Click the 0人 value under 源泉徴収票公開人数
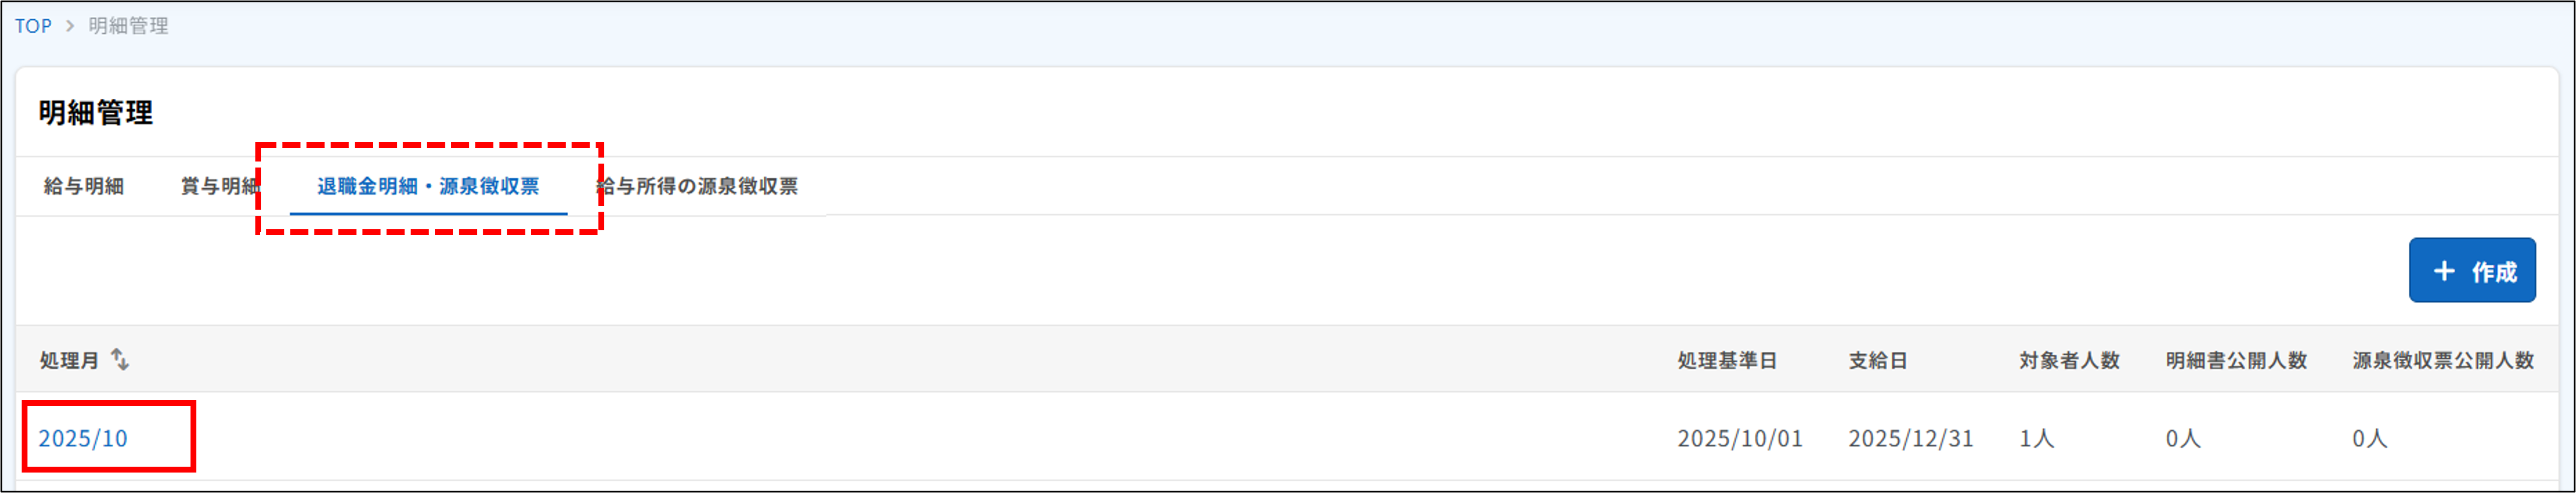Screen dimensions: 2576x493 click(x=2370, y=438)
